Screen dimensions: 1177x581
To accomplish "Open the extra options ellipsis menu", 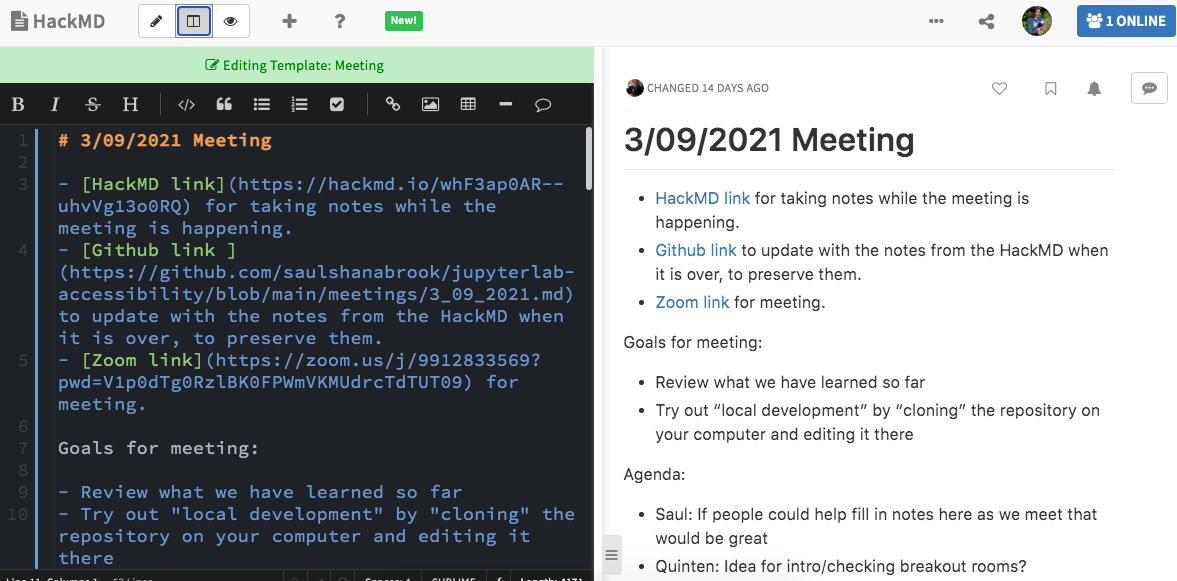I will (936, 20).
